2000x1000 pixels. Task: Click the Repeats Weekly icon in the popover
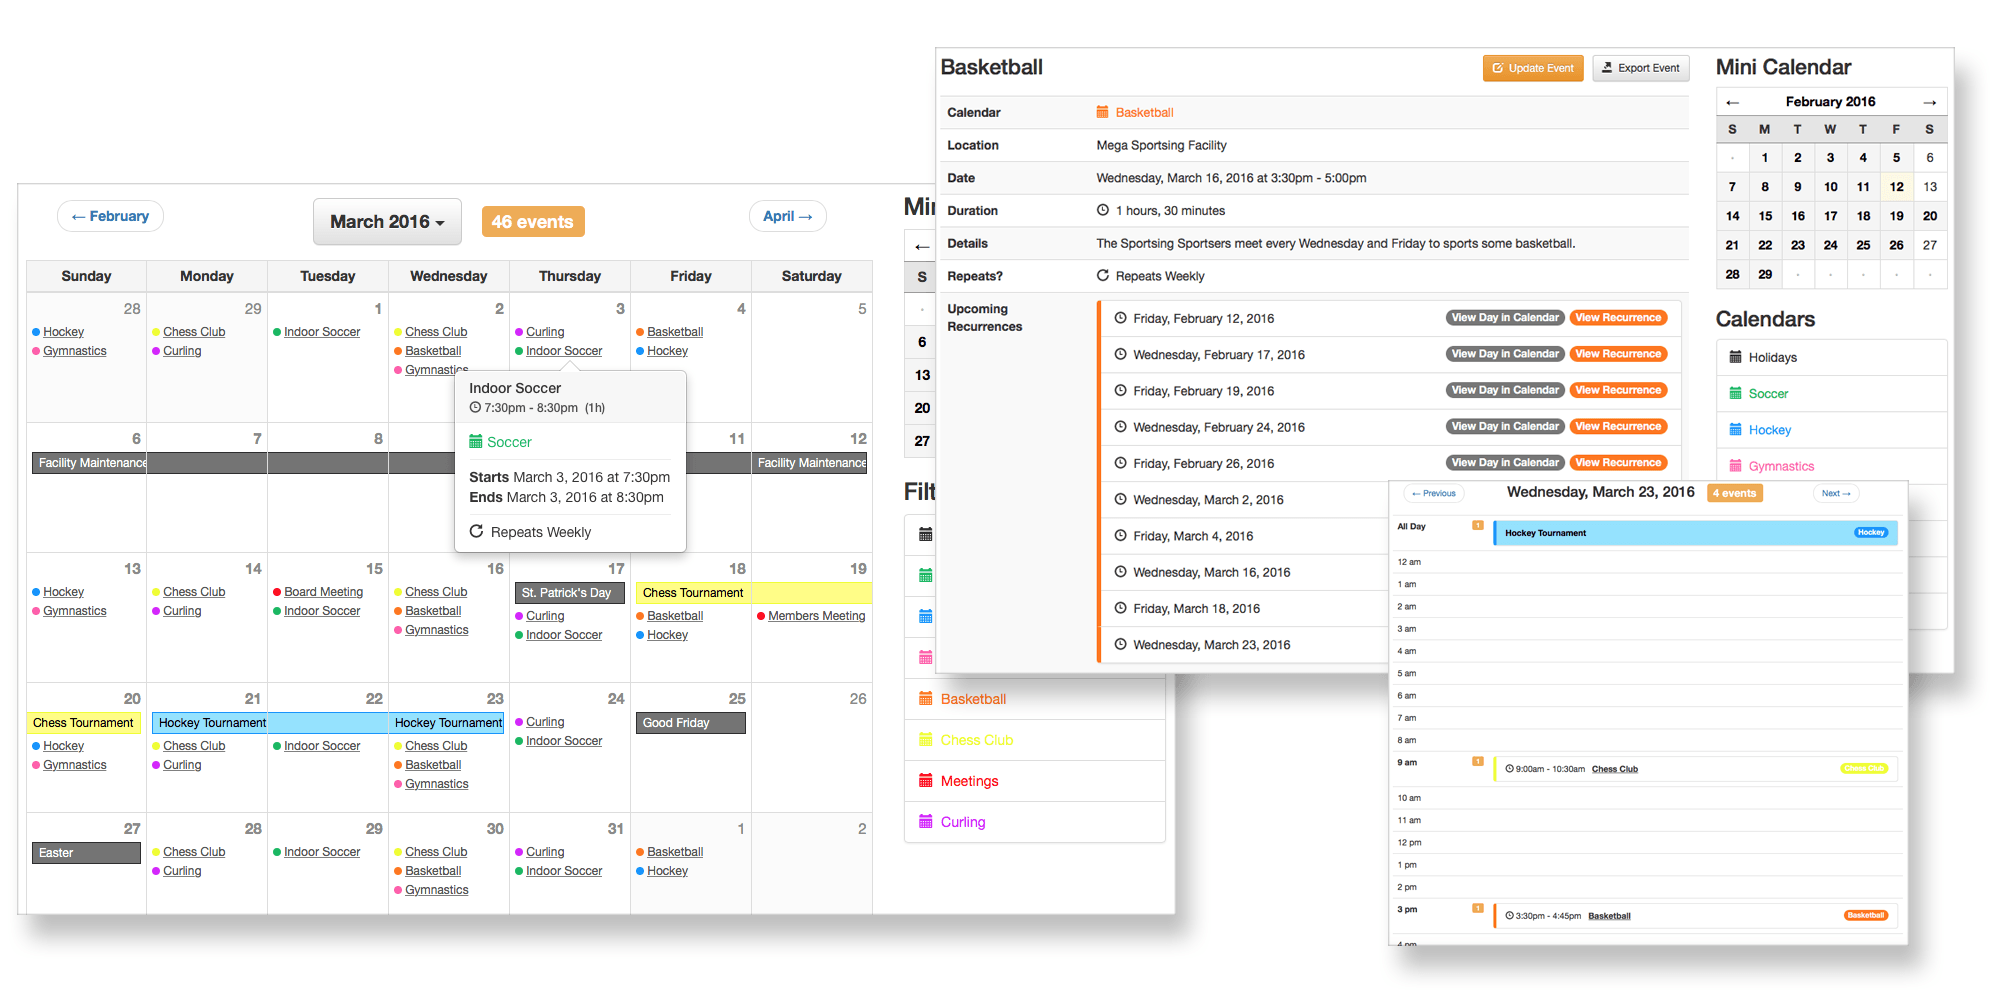point(476,532)
